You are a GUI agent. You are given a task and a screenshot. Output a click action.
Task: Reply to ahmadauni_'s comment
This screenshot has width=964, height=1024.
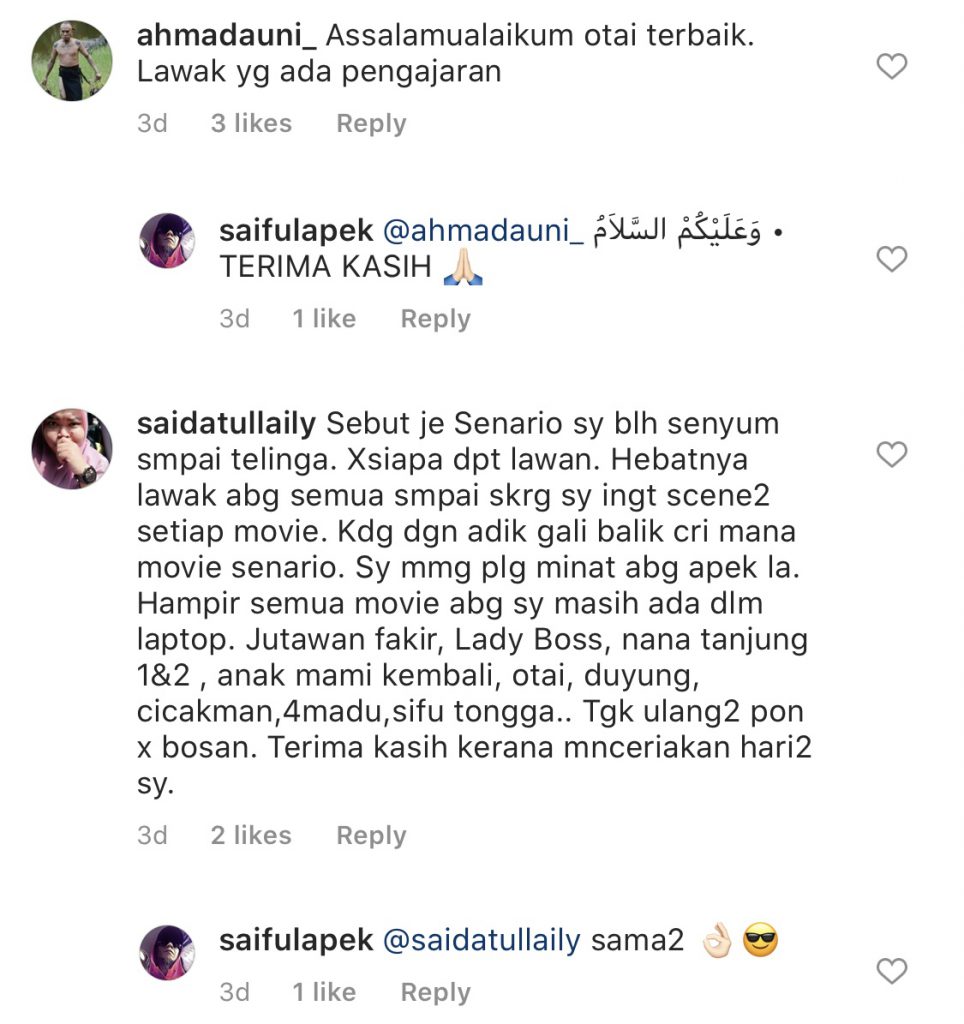point(371,123)
